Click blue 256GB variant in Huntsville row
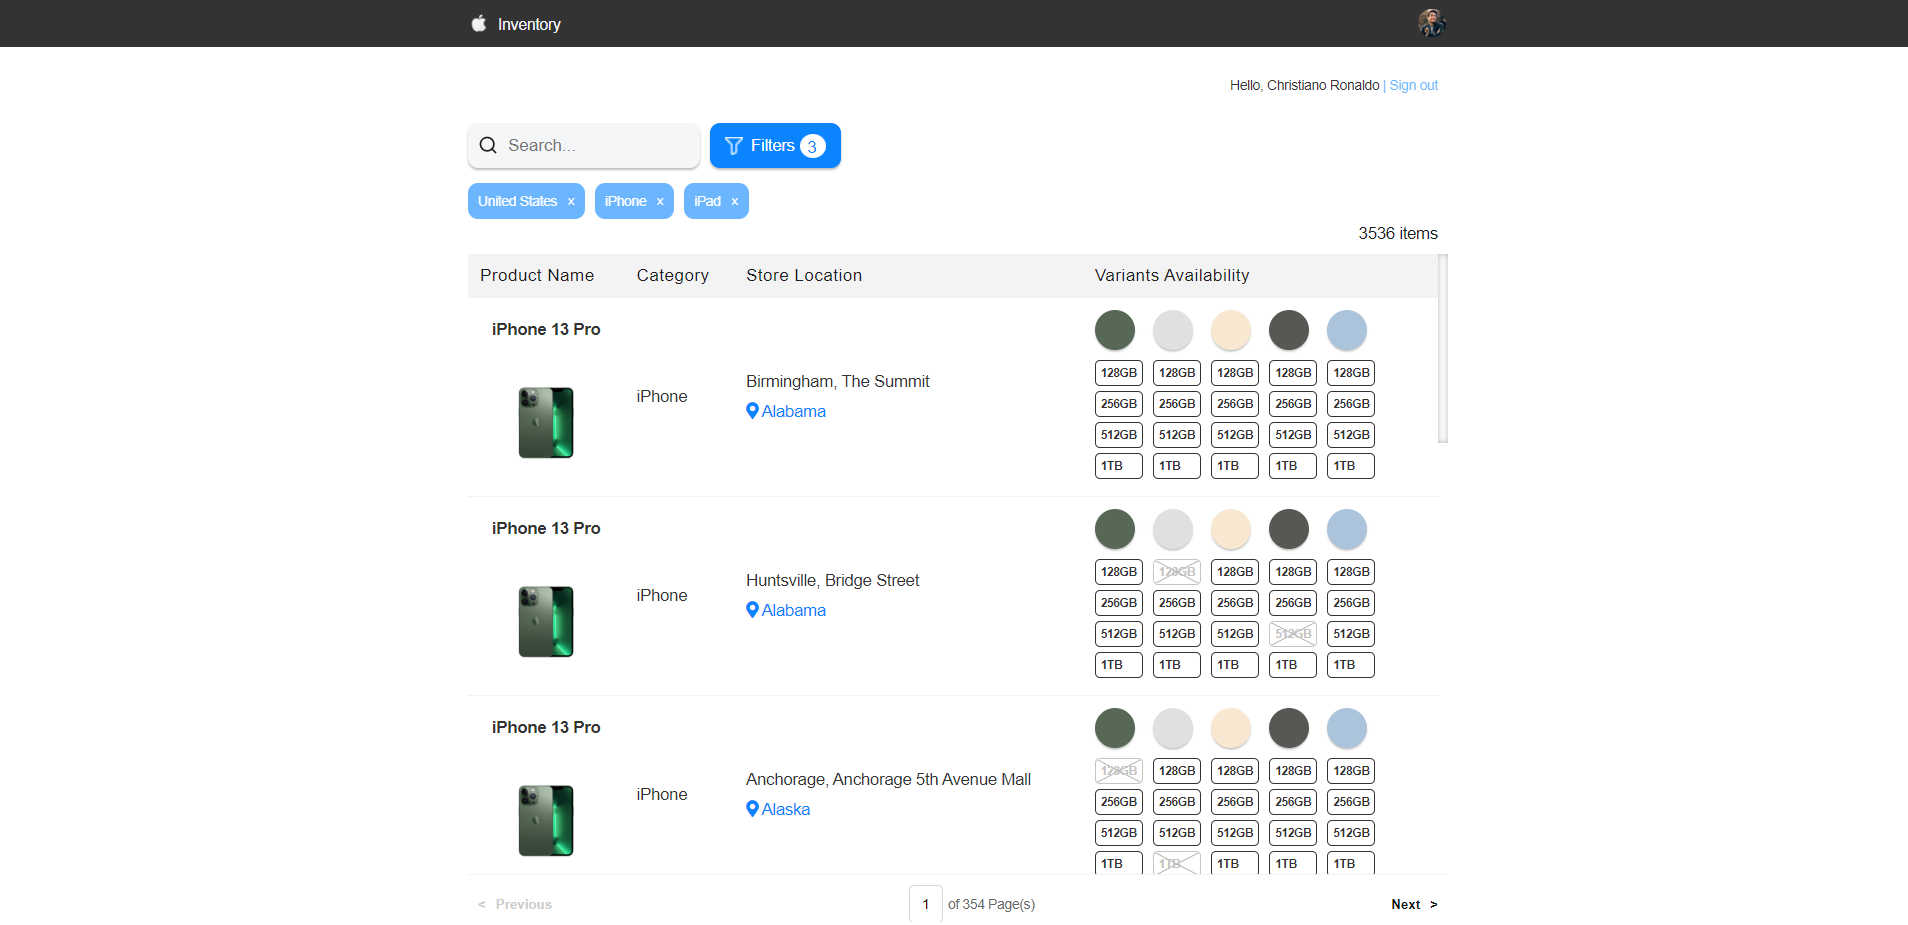 [x=1351, y=603]
